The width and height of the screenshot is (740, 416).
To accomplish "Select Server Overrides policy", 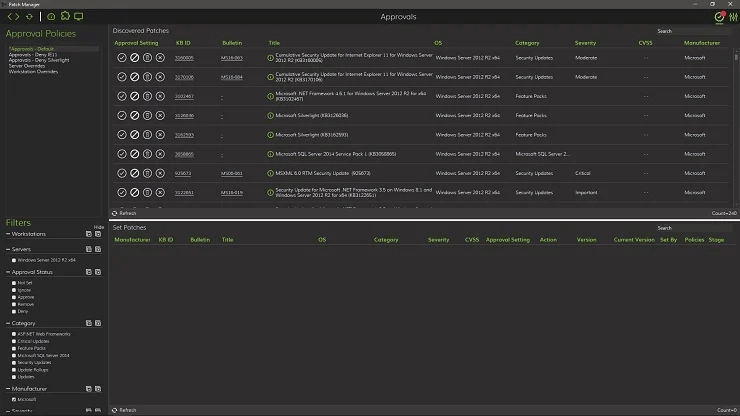I will 27,66.
